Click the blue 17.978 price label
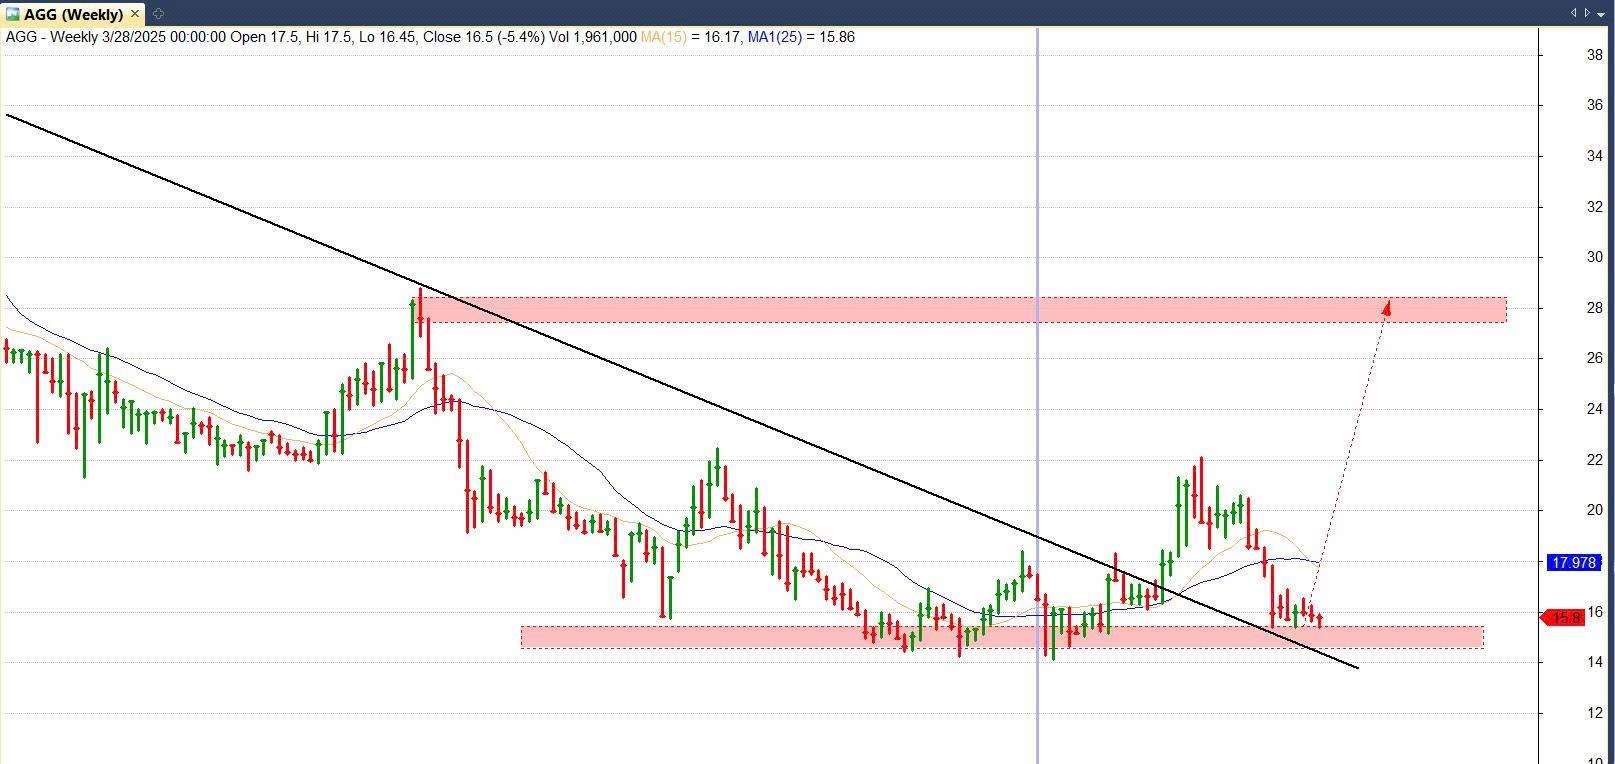 click(1572, 563)
